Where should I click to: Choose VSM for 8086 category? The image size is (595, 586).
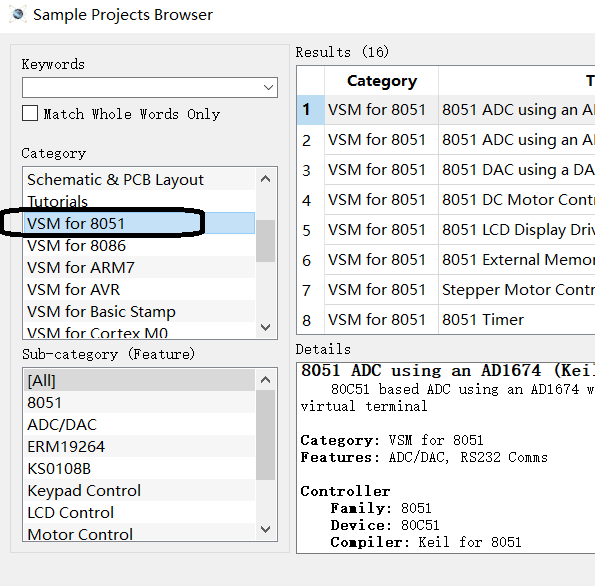click(x=139, y=246)
